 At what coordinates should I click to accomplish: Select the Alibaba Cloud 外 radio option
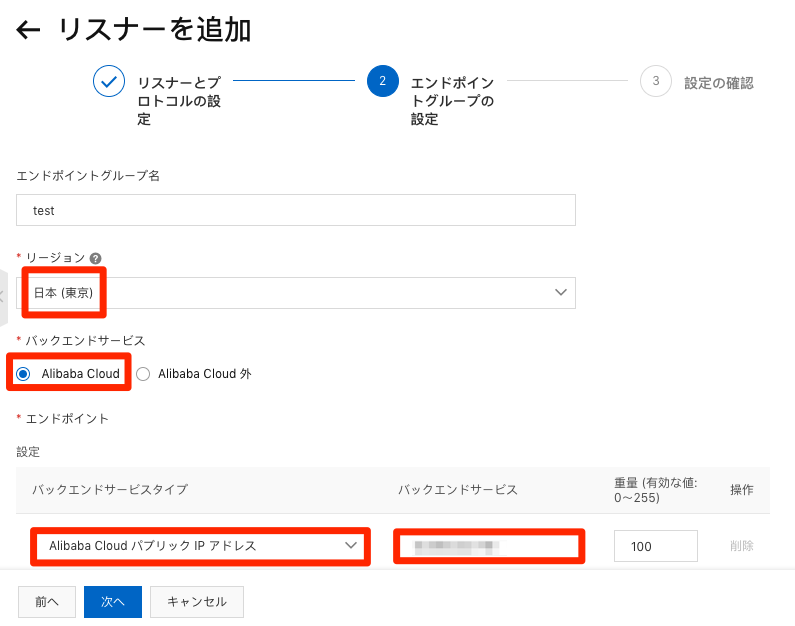pyautogui.click(x=142, y=374)
